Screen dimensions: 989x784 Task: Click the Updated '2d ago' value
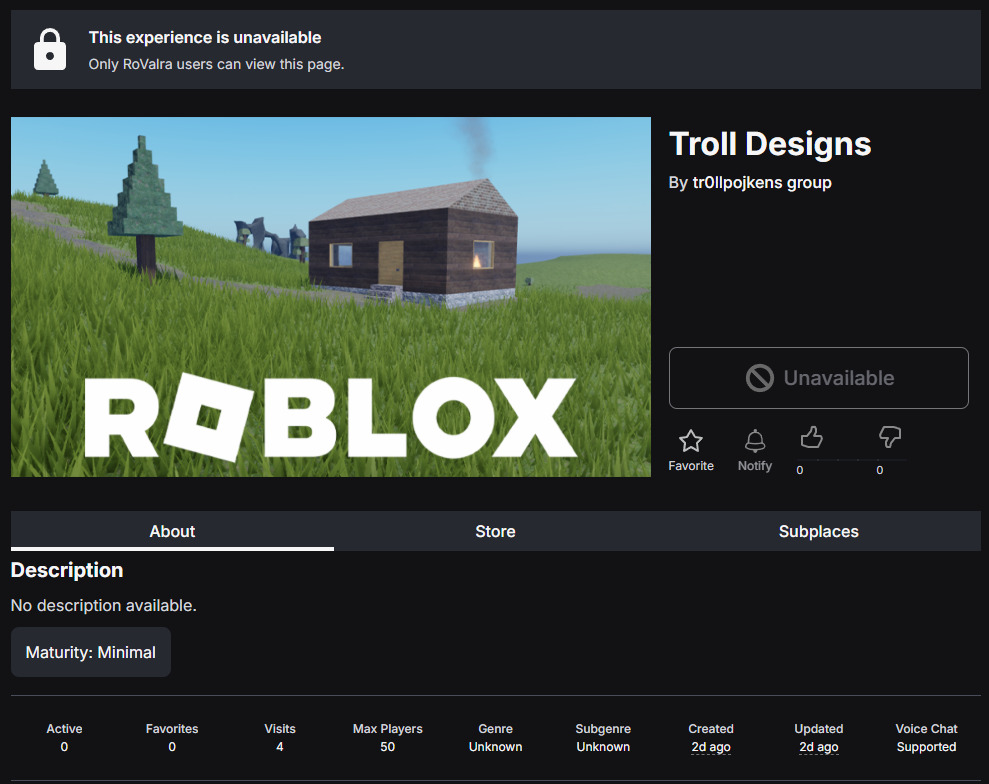(x=819, y=747)
